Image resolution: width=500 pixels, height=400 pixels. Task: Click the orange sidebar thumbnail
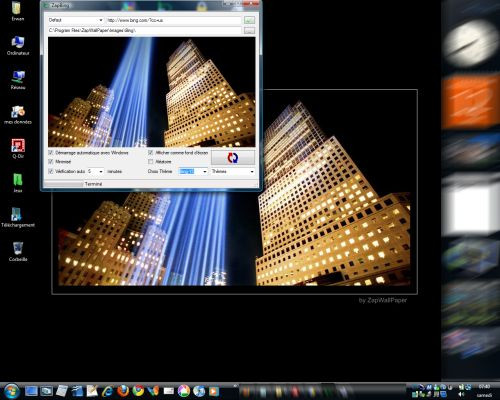coord(471,102)
